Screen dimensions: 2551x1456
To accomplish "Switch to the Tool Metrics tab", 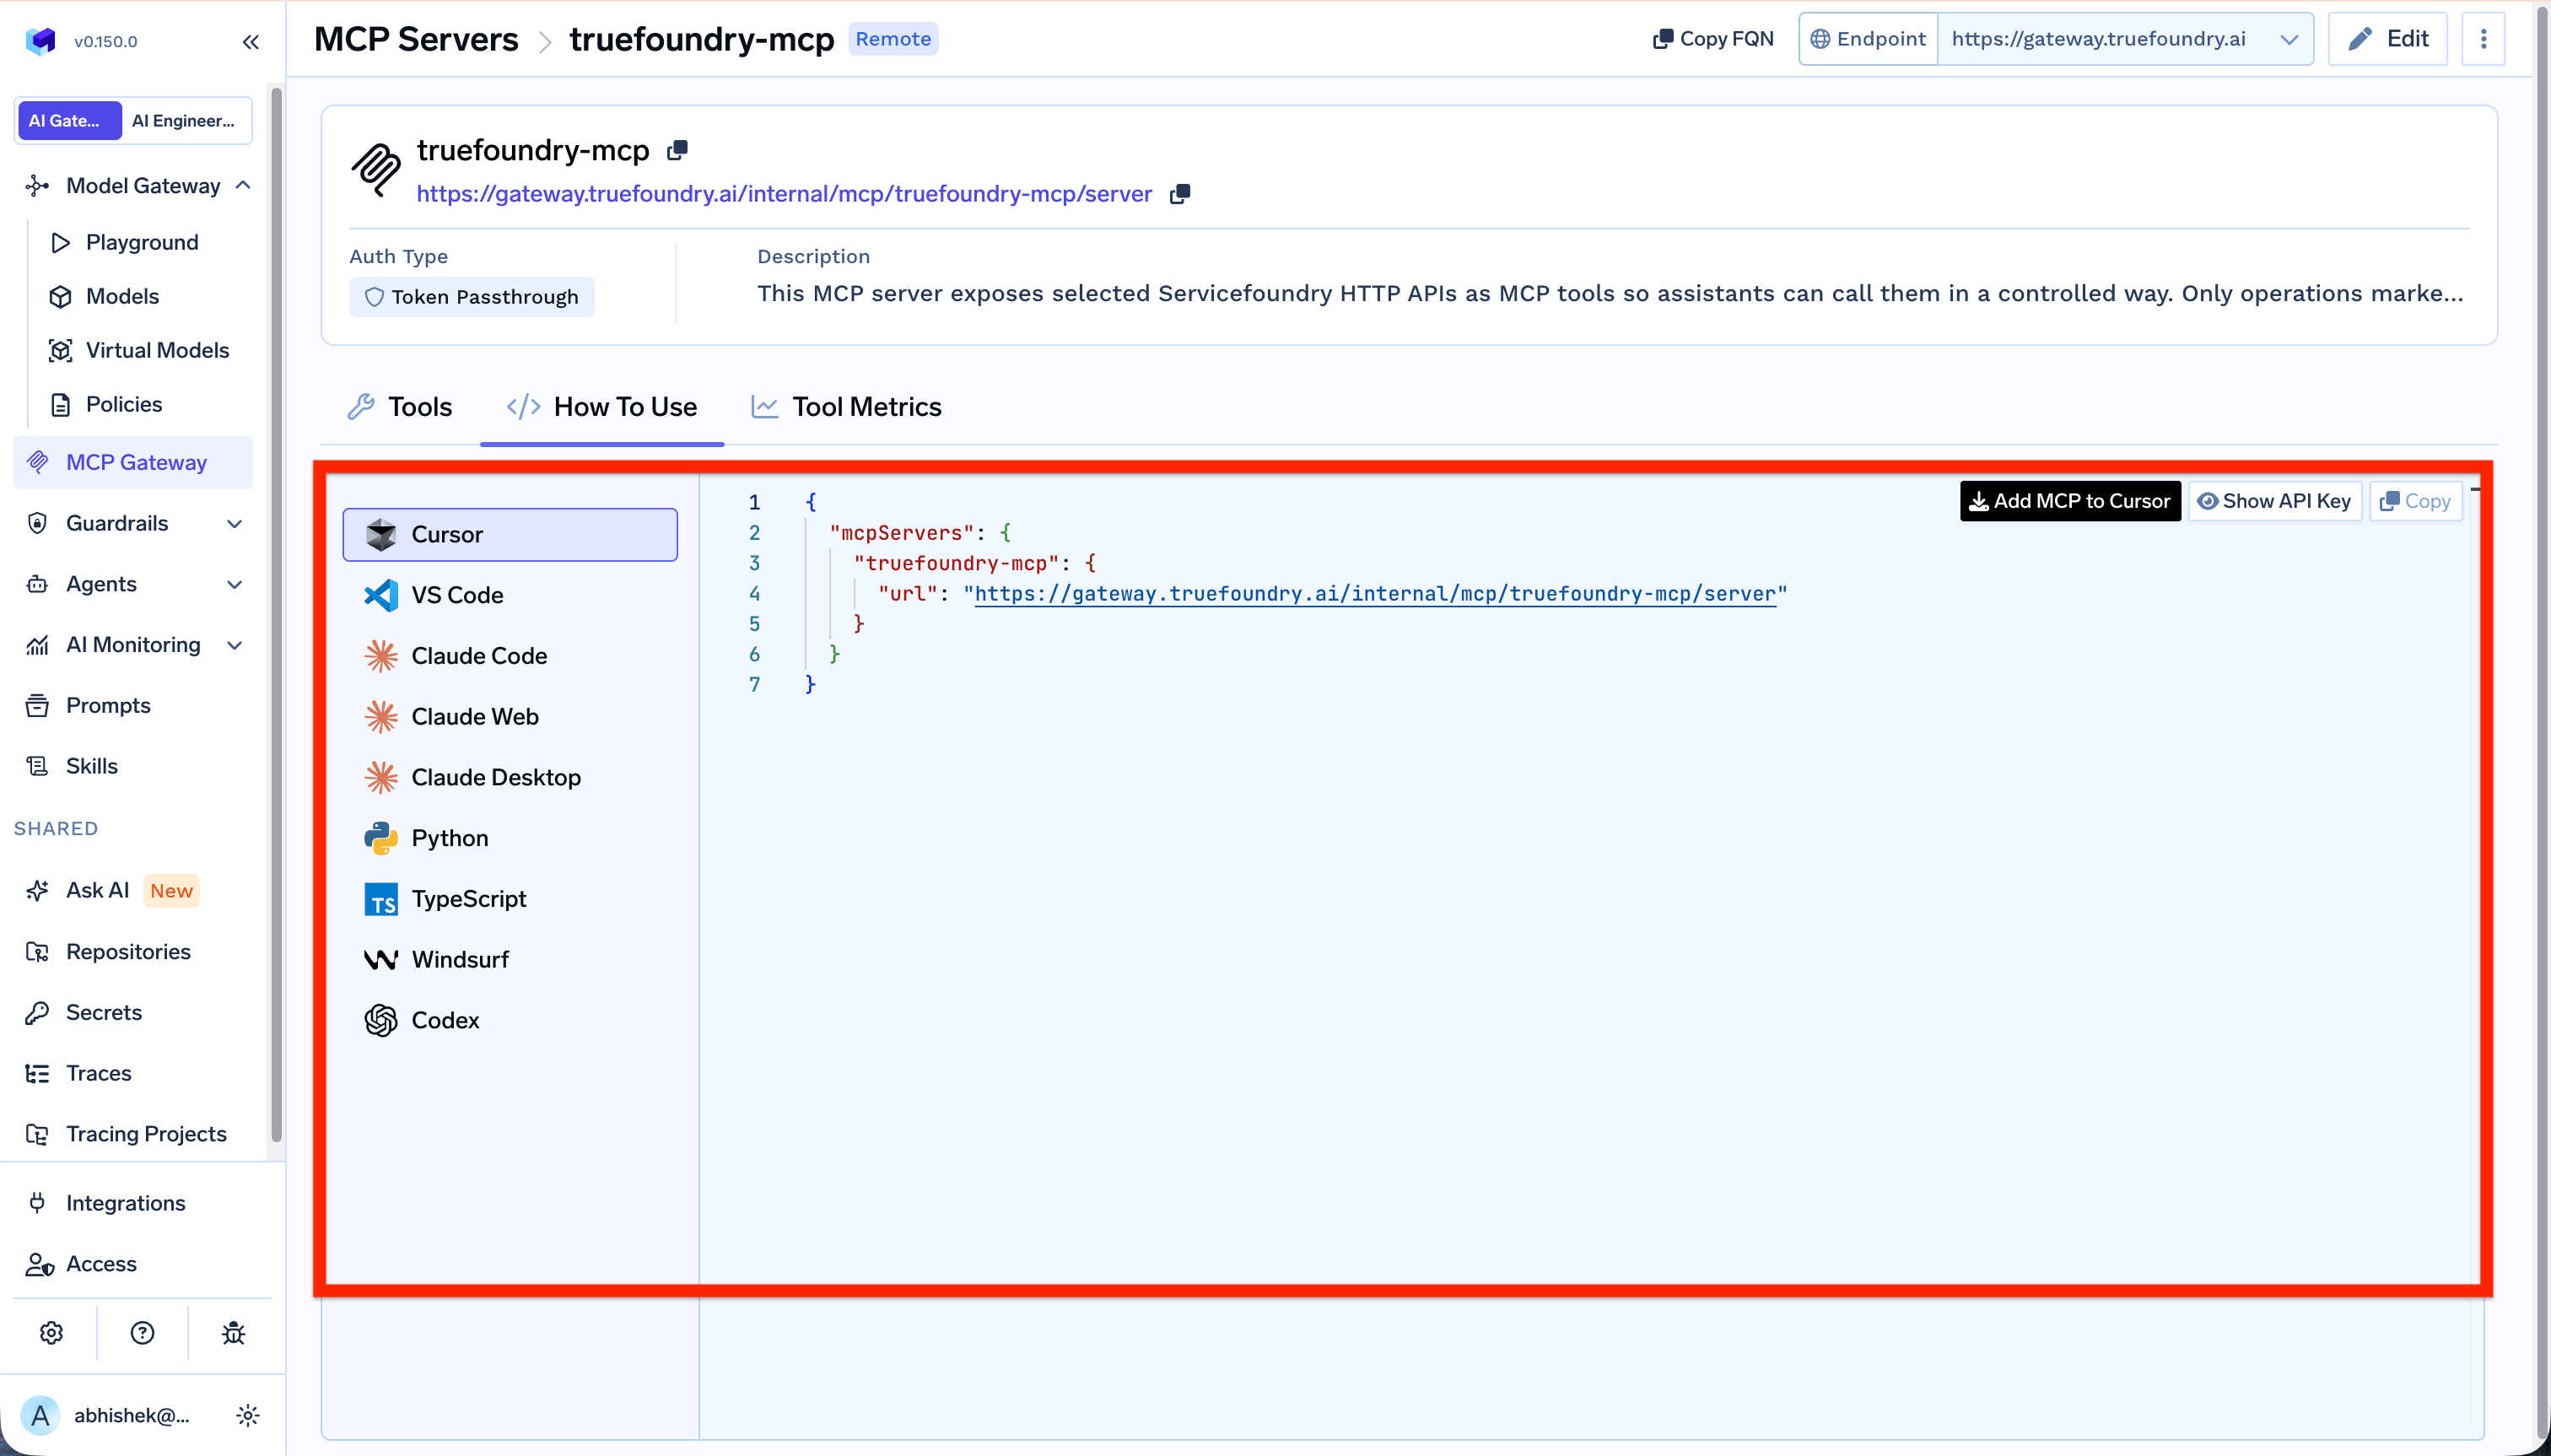I will pyautogui.click(x=846, y=407).
